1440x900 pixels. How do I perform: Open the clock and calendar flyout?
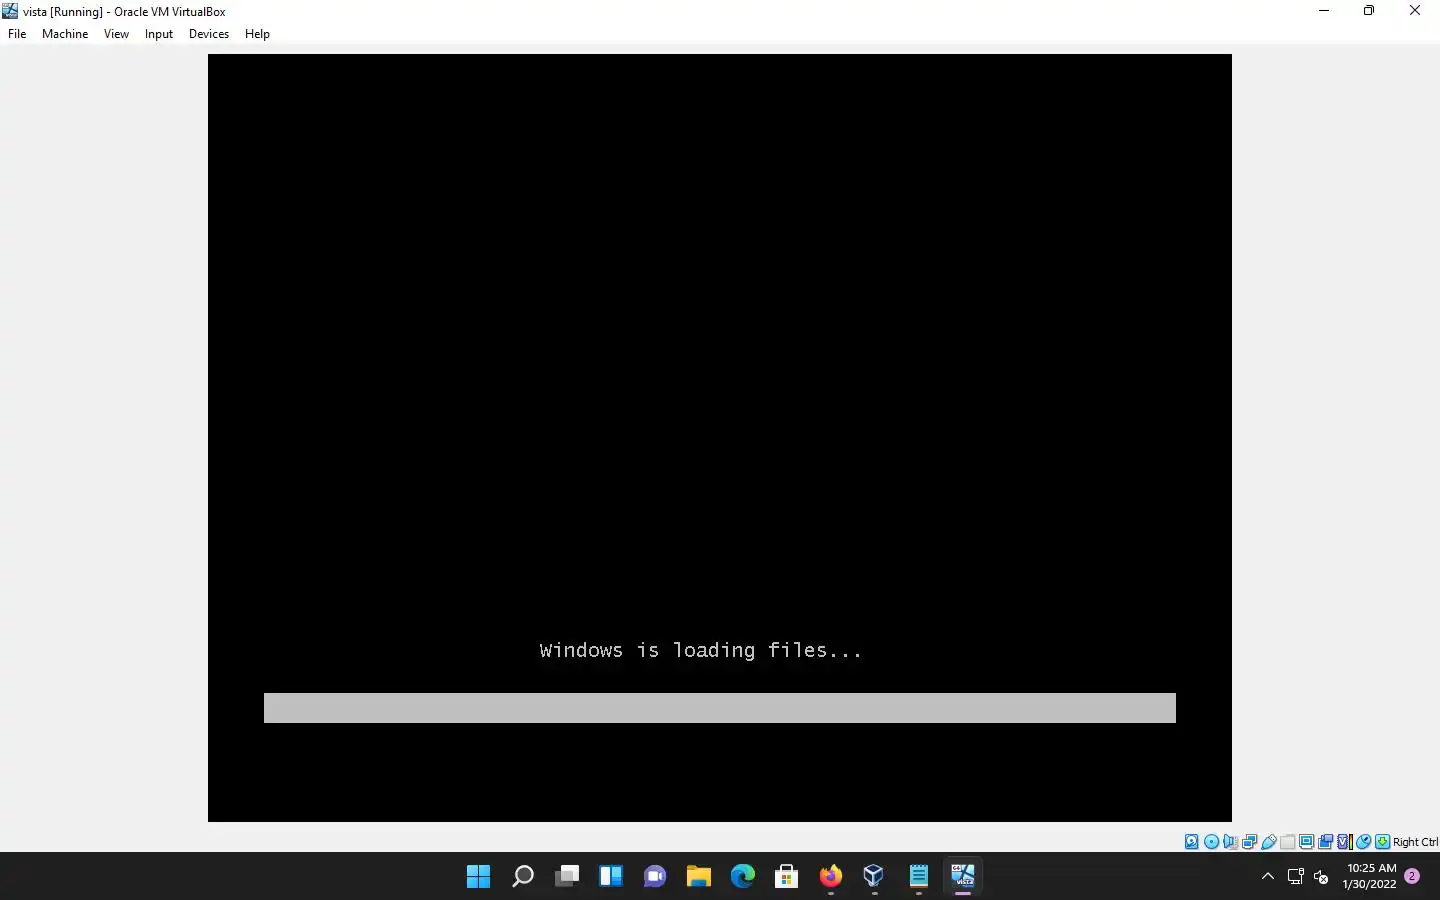1370,877
